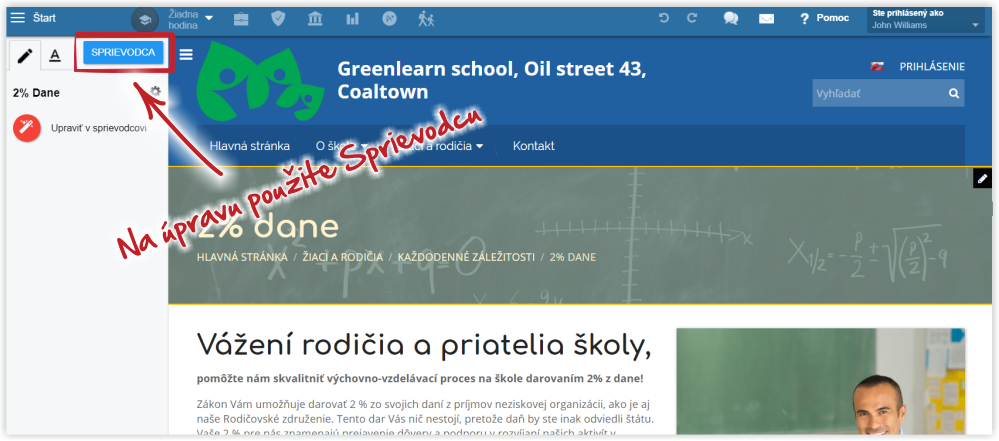Open the chat messages icon
This screenshot has height=441, width=999.
[x=731, y=19]
